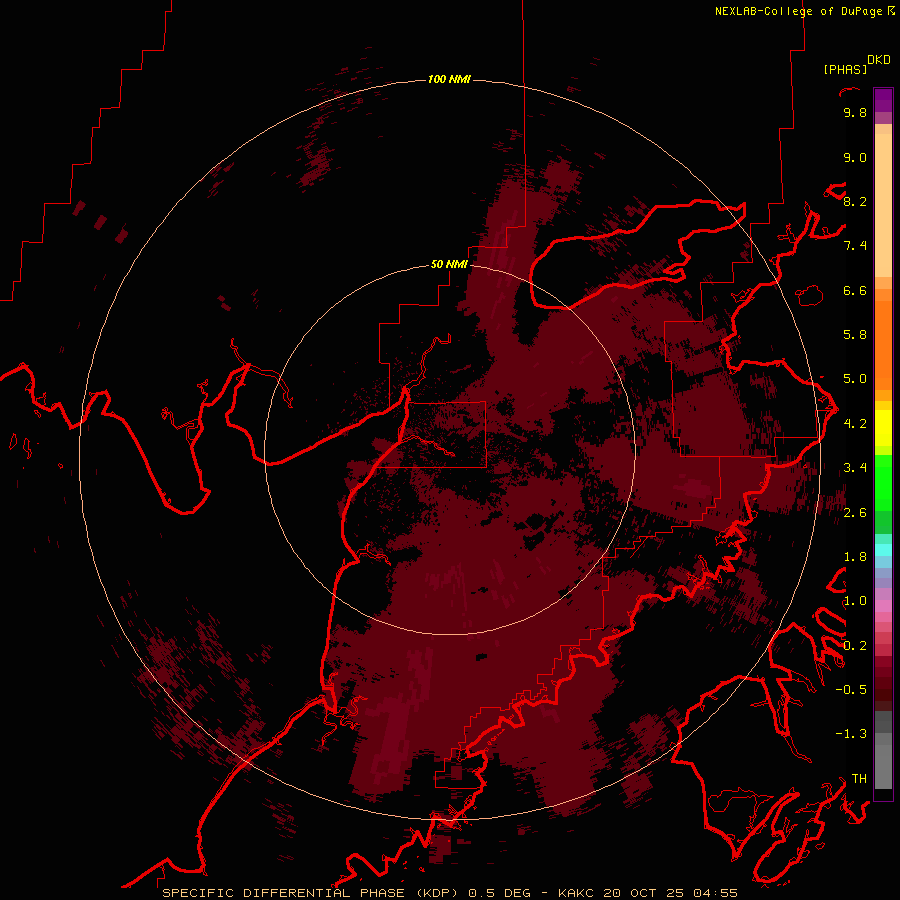This screenshot has height=900, width=900.
Task: Click the 9.8 legend value
Action: pos(855,112)
